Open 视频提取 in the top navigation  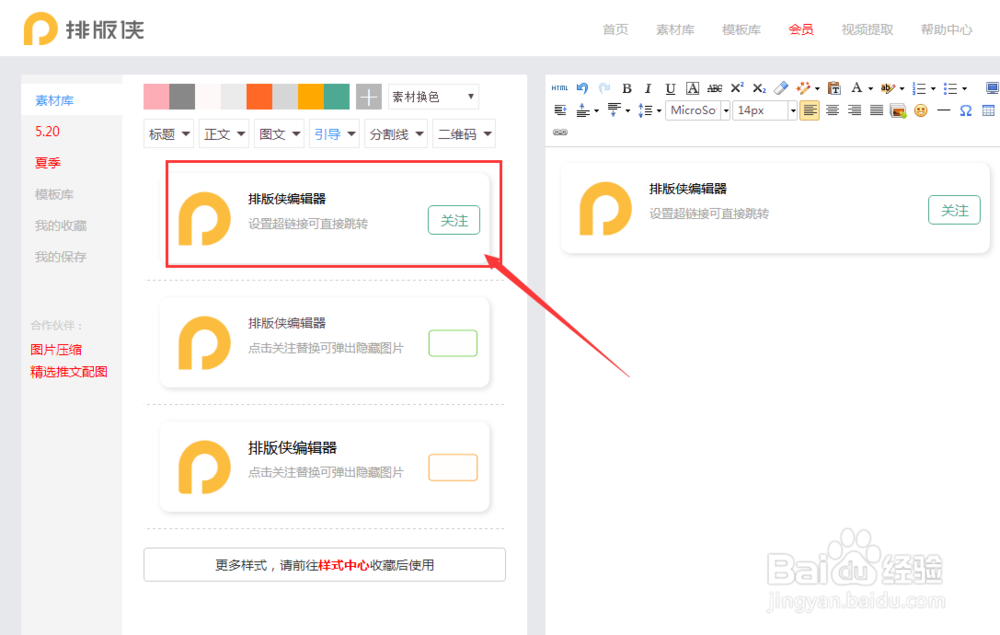(867, 29)
